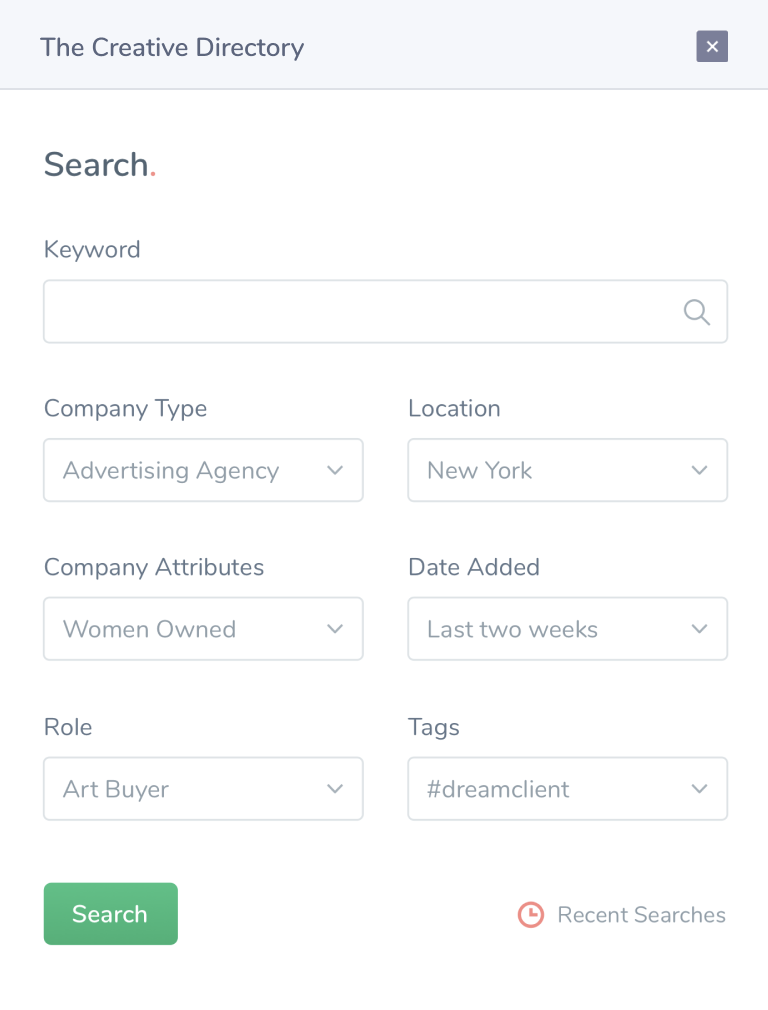The height and width of the screenshot is (1010, 768).
Task: Expand the Art Buyer role dropdown
Action: (203, 788)
